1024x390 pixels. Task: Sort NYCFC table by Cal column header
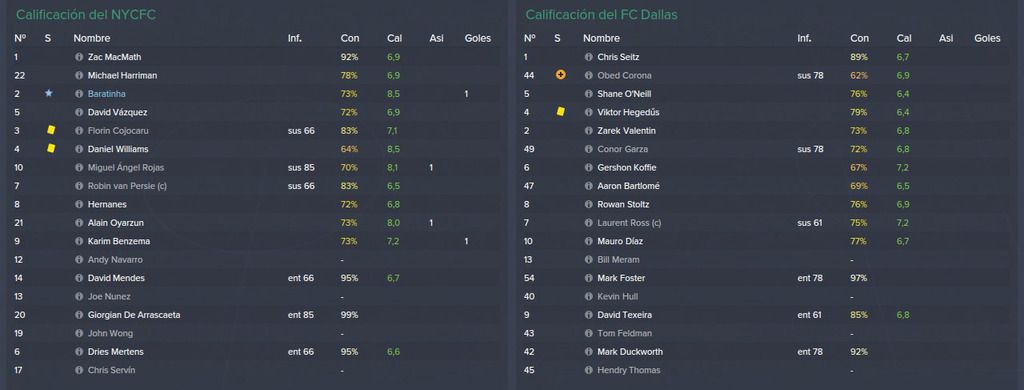[394, 38]
